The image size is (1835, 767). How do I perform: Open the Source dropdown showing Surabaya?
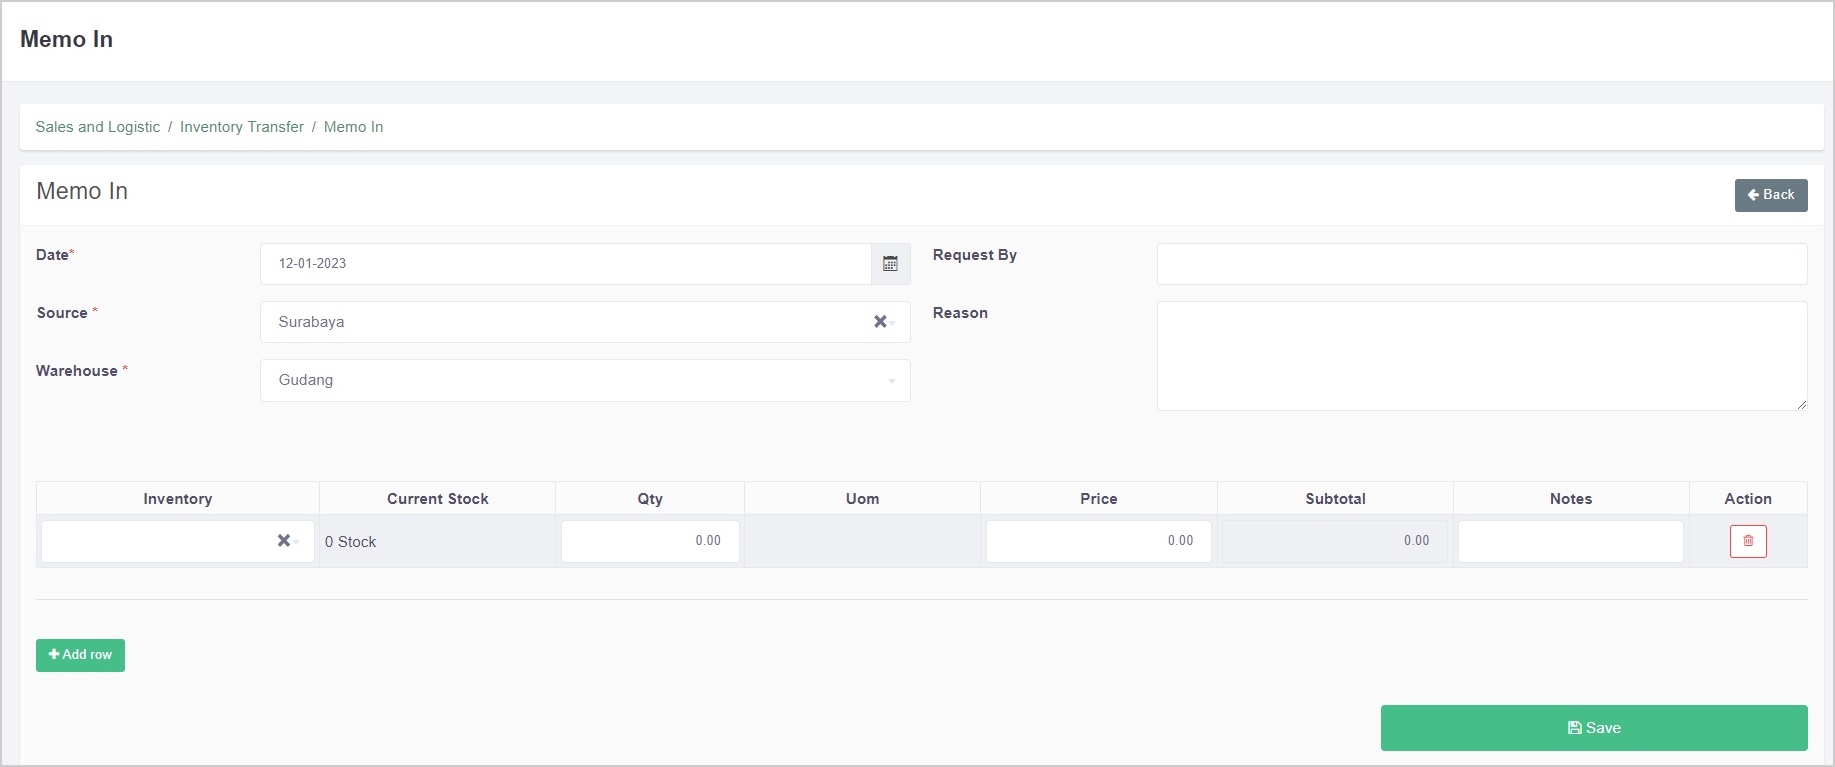[570, 322]
